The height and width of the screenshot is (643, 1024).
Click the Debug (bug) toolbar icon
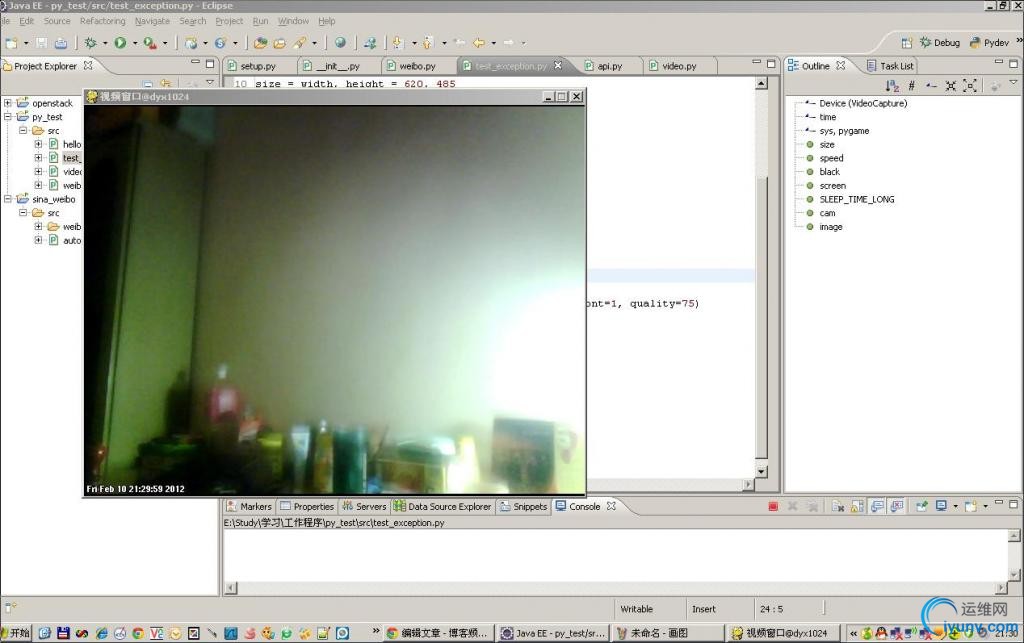point(91,43)
